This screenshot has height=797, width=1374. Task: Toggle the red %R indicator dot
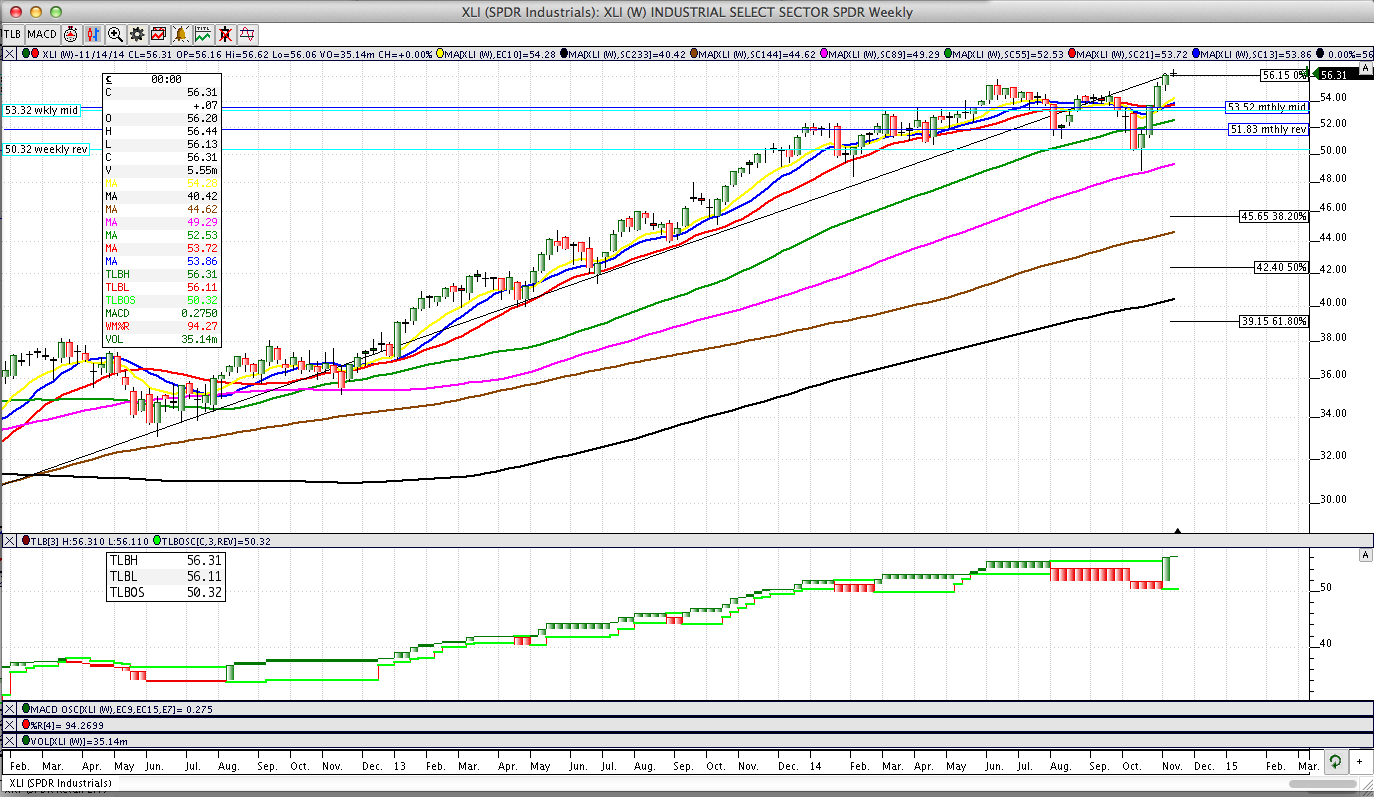[24, 725]
